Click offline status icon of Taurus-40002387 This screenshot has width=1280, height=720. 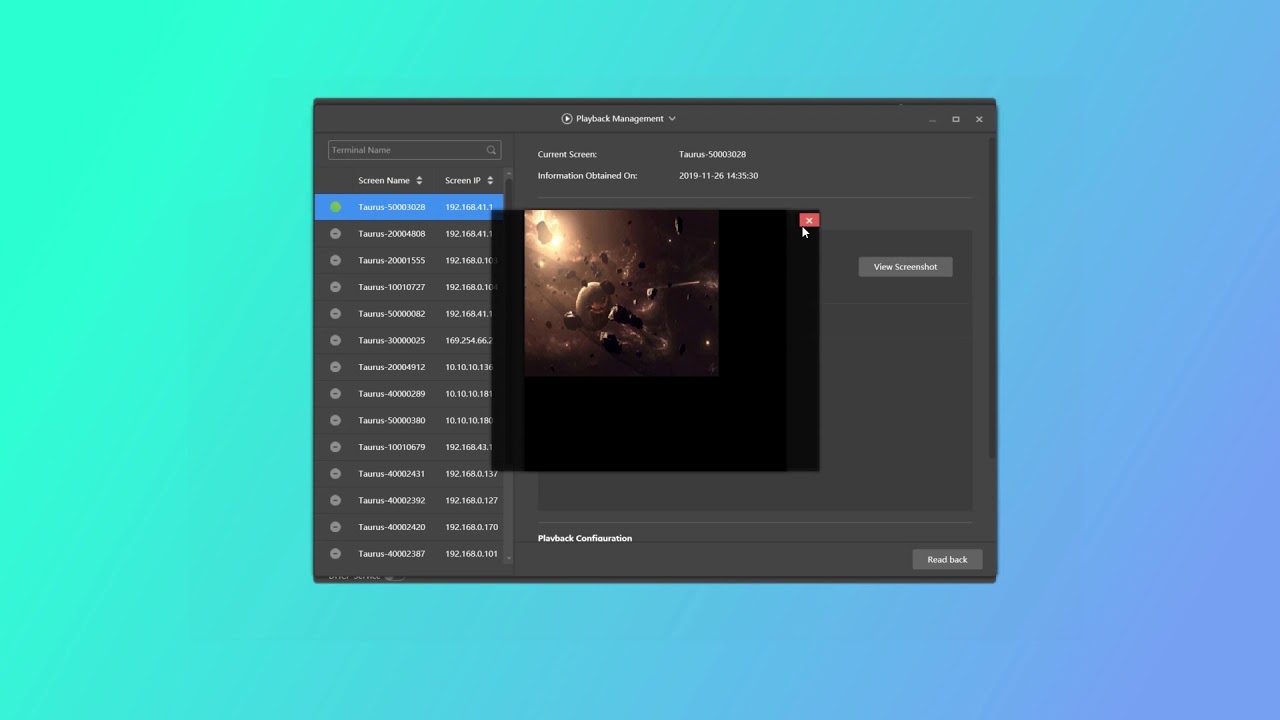point(336,554)
